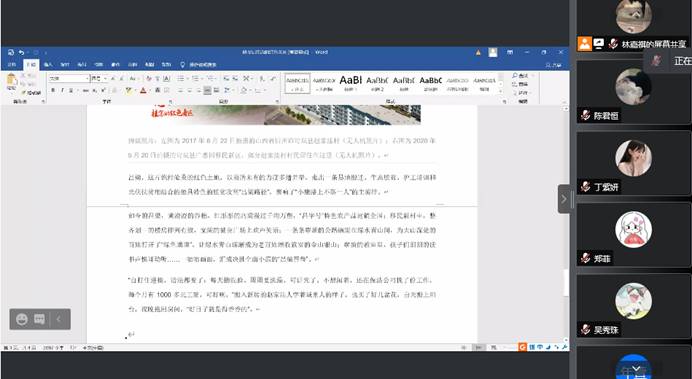The width and height of the screenshot is (692, 379).
Task: Switch to the References tab
Action: pyautogui.click(x=99, y=64)
